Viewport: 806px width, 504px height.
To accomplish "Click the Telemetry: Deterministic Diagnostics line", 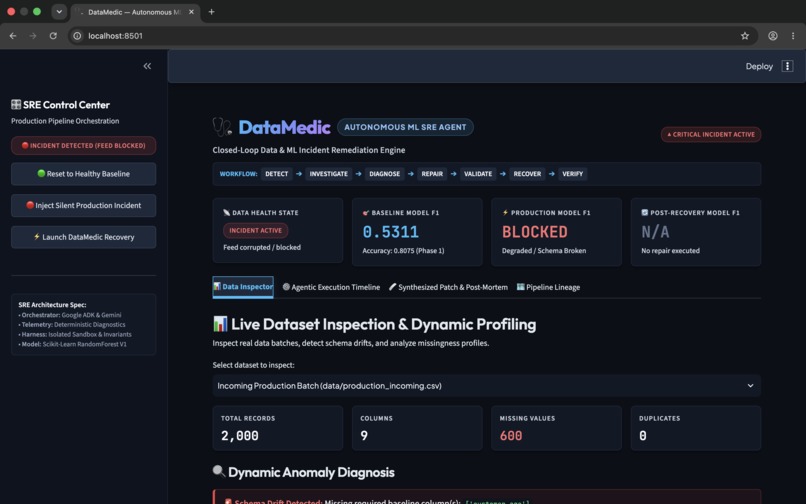I will click(x=72, y=325).
